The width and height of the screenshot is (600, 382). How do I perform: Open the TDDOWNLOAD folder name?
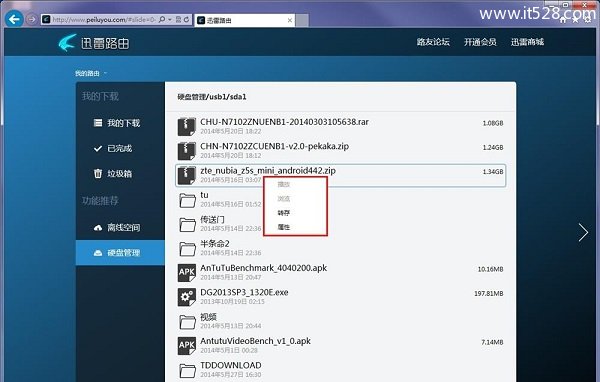231,365
